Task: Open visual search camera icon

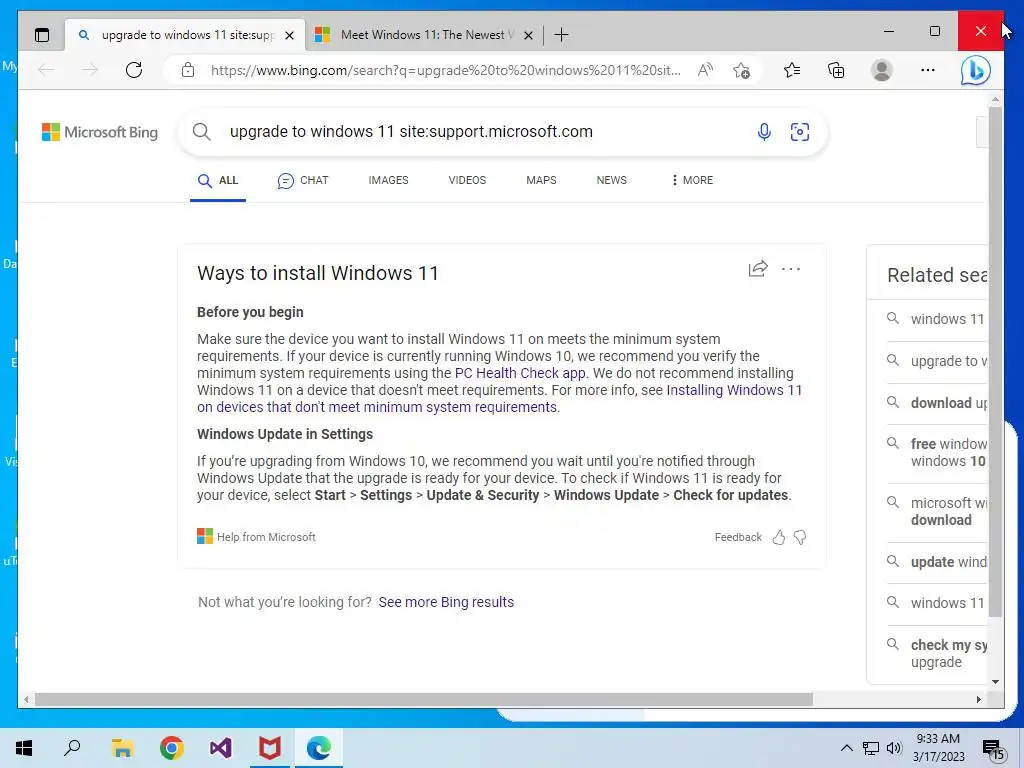Action: click(x=800, y=132)
